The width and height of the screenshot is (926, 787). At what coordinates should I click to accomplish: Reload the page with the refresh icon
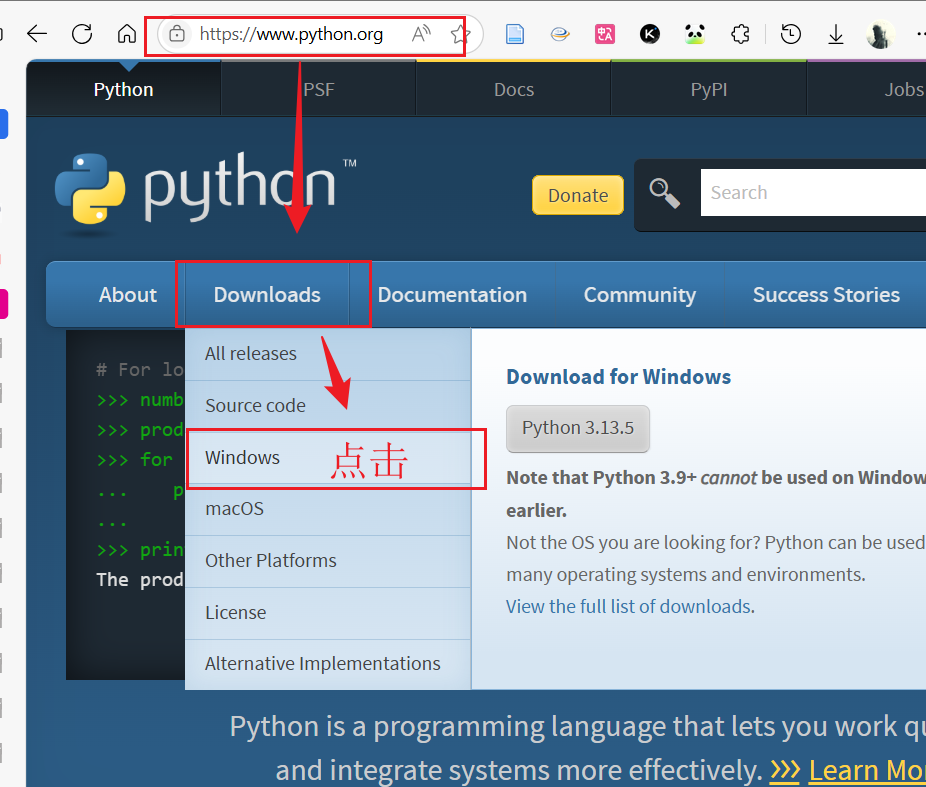82,34
